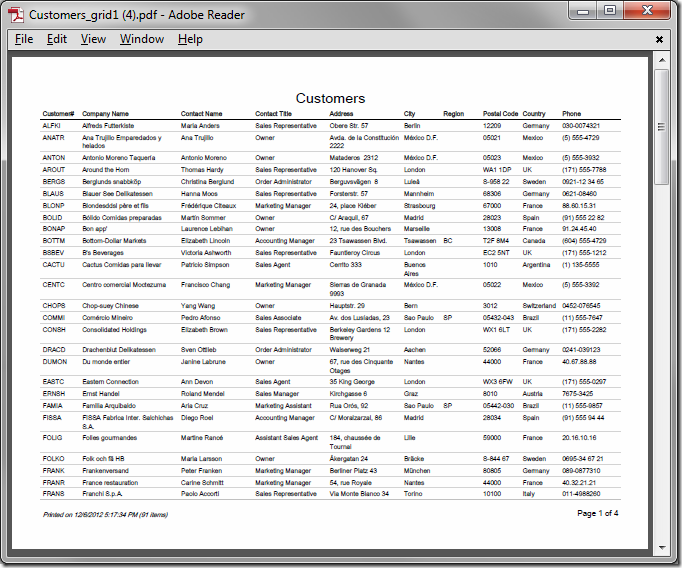
Task: Click customer ID ANATR
Action: pos(53,138)
